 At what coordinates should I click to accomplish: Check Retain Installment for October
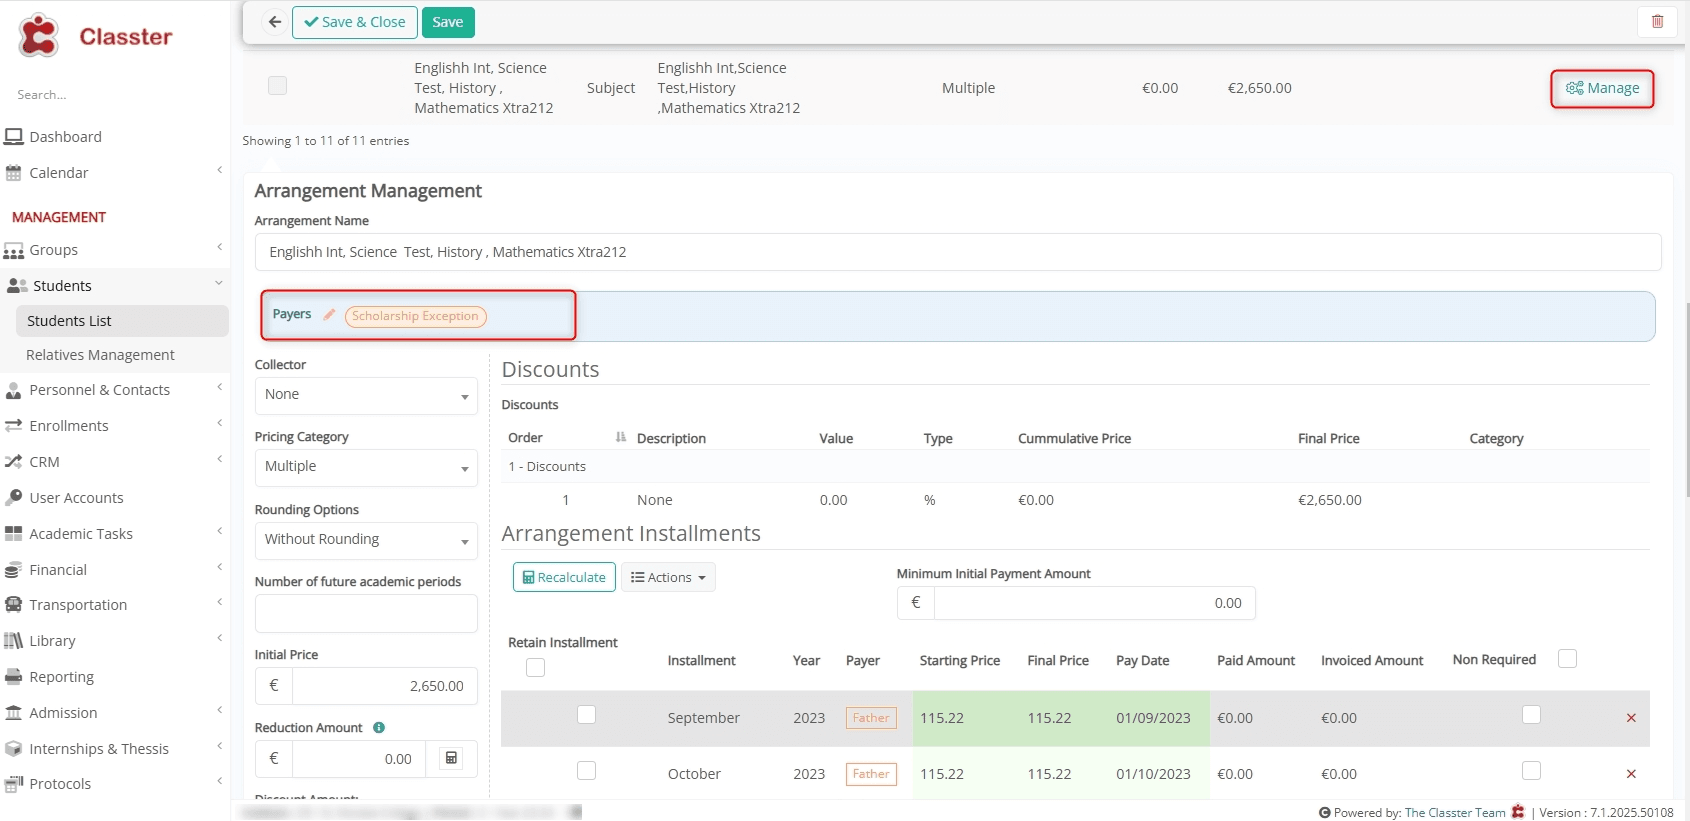pos(587,771)
